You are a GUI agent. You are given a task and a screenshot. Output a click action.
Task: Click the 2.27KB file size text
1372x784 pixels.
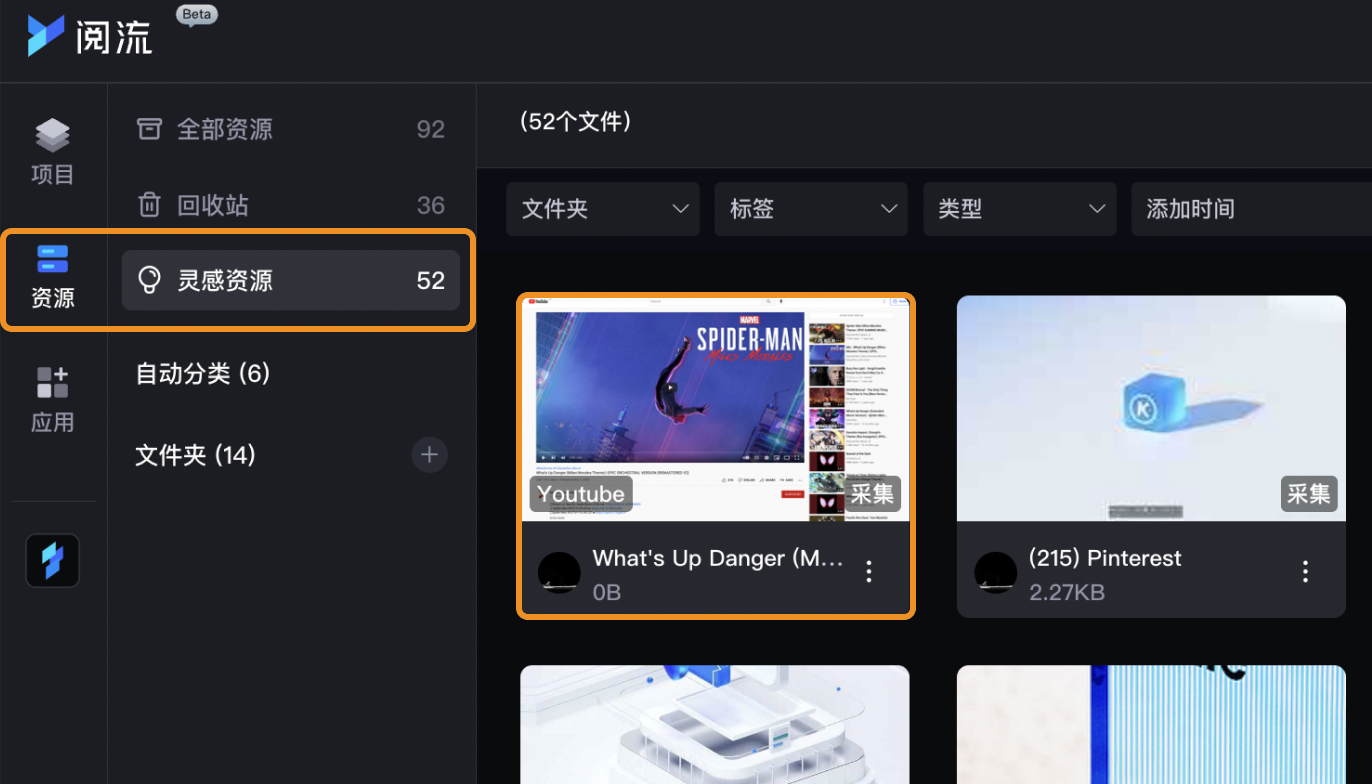[x=1067, y=592]
